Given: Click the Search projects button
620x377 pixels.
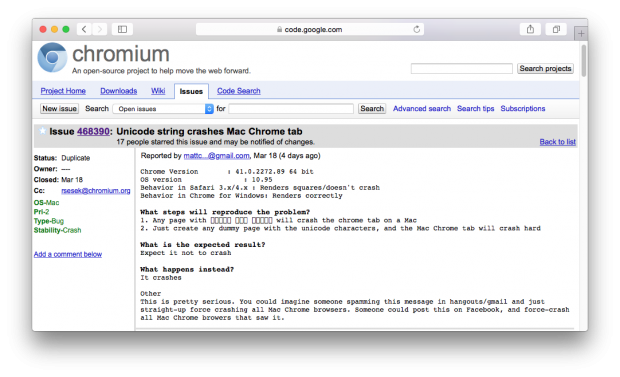Looking at the screenshot, I should (545, 68).
